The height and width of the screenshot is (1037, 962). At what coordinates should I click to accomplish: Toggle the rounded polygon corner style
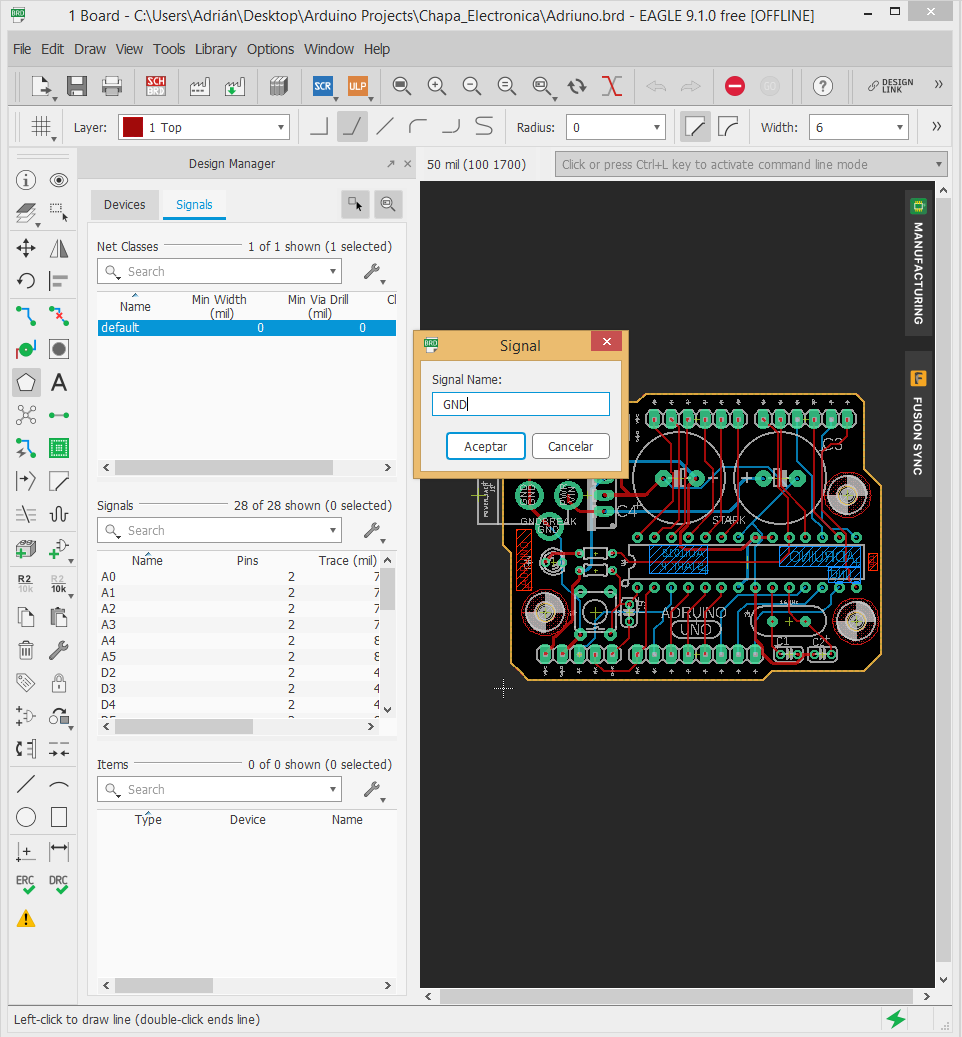click(x=729, y=127)
